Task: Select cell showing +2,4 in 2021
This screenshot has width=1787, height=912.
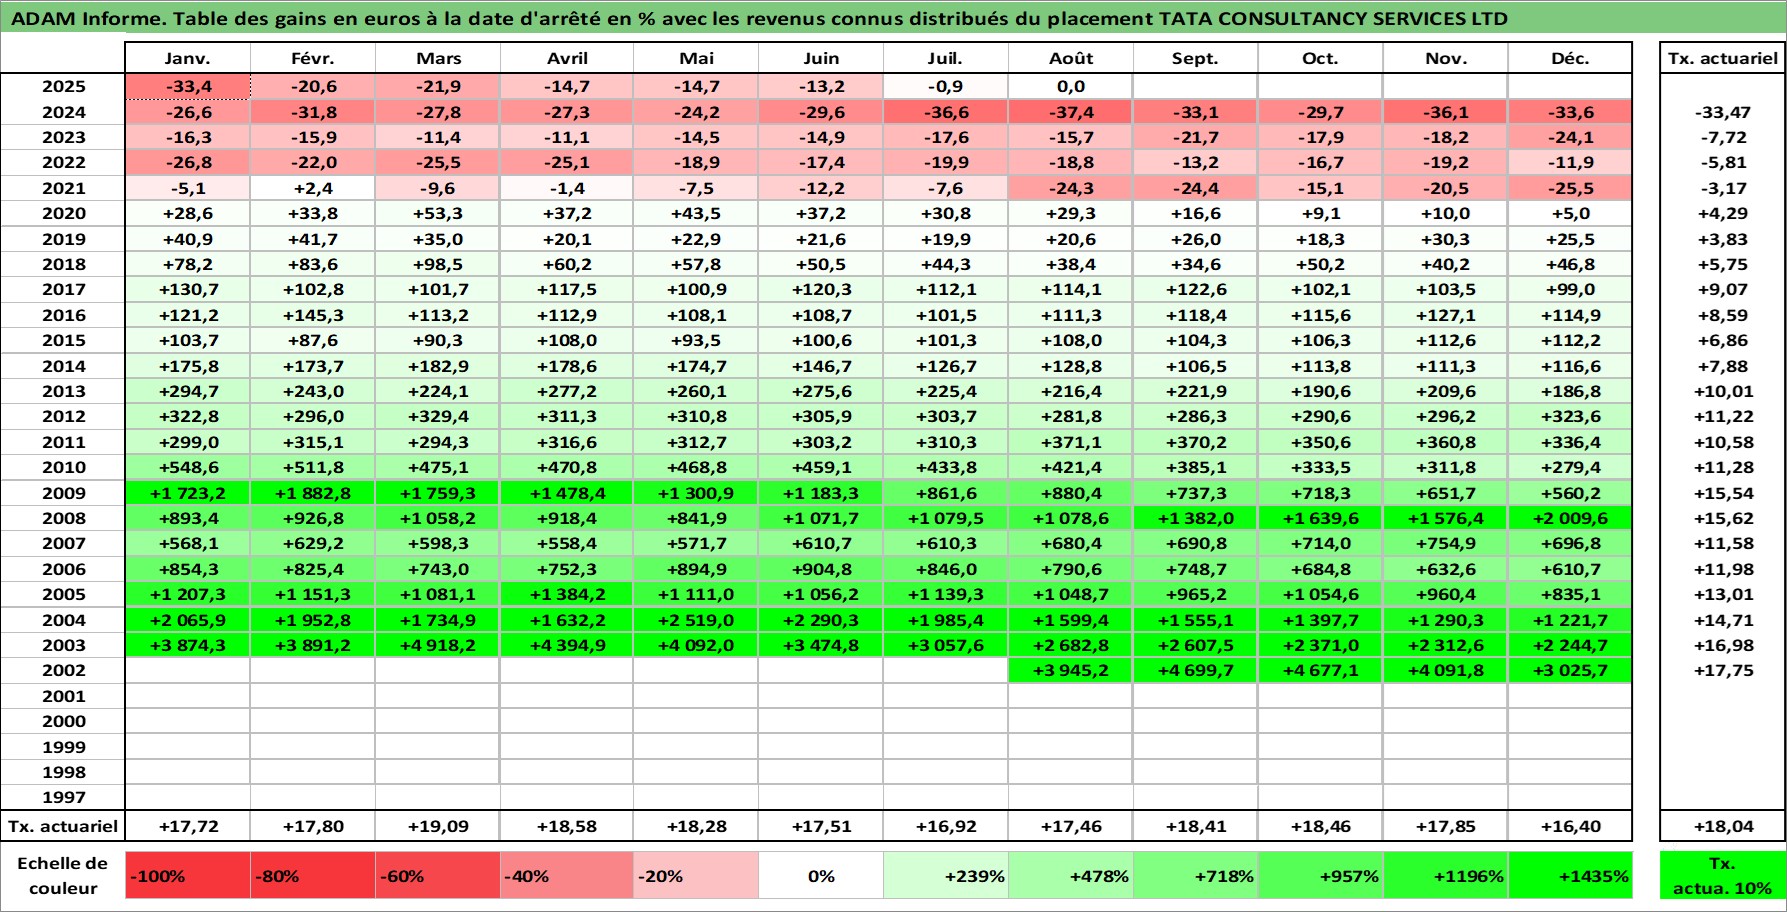Action: (x=313, y=188)
